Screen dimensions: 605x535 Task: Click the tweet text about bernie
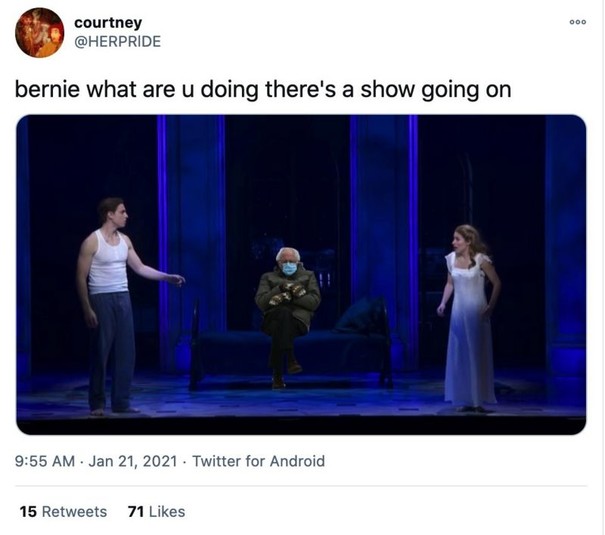coord(262,89)
